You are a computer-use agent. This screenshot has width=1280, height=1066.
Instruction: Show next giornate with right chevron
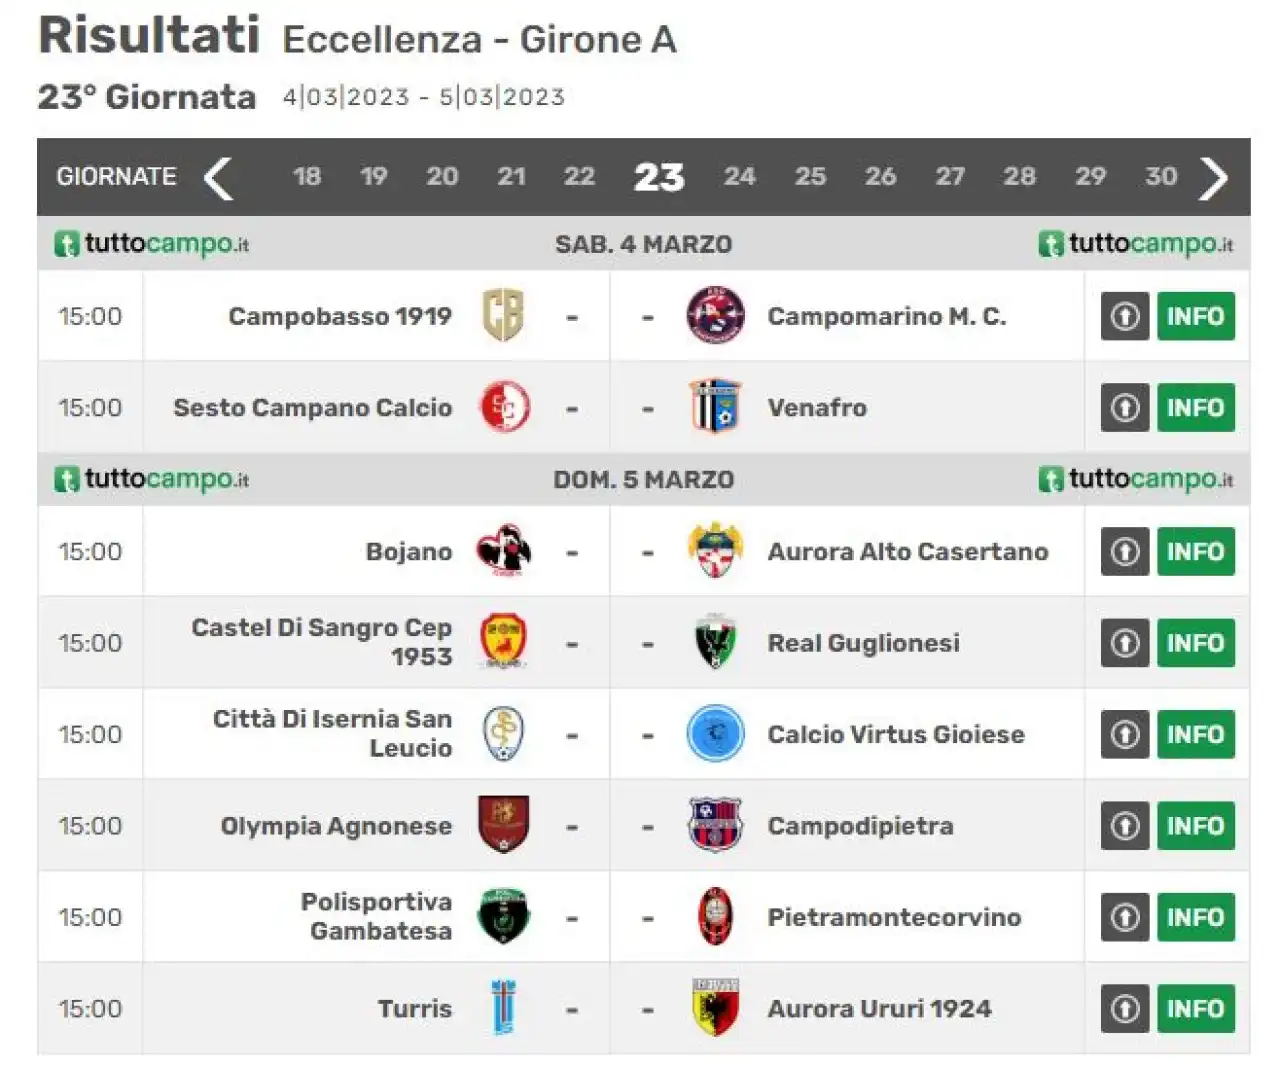tap(1213, 178)
